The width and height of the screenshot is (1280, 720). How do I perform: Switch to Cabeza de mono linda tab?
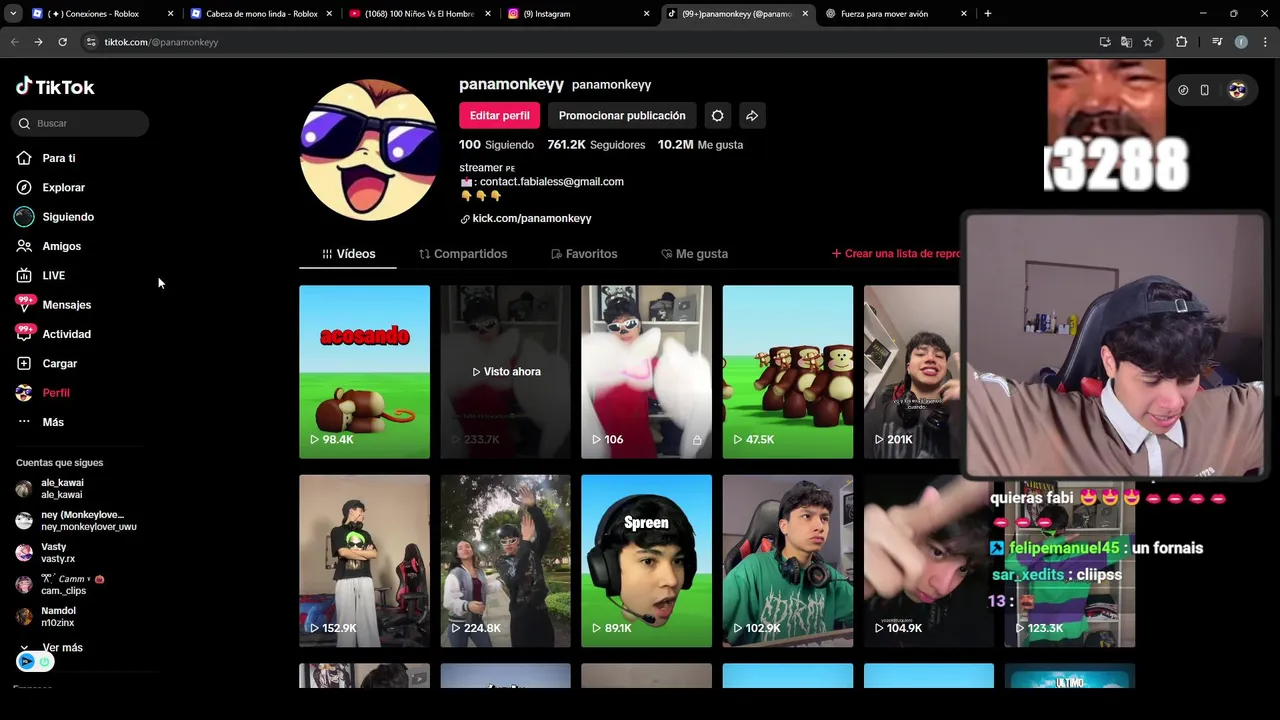coord(261,14)
